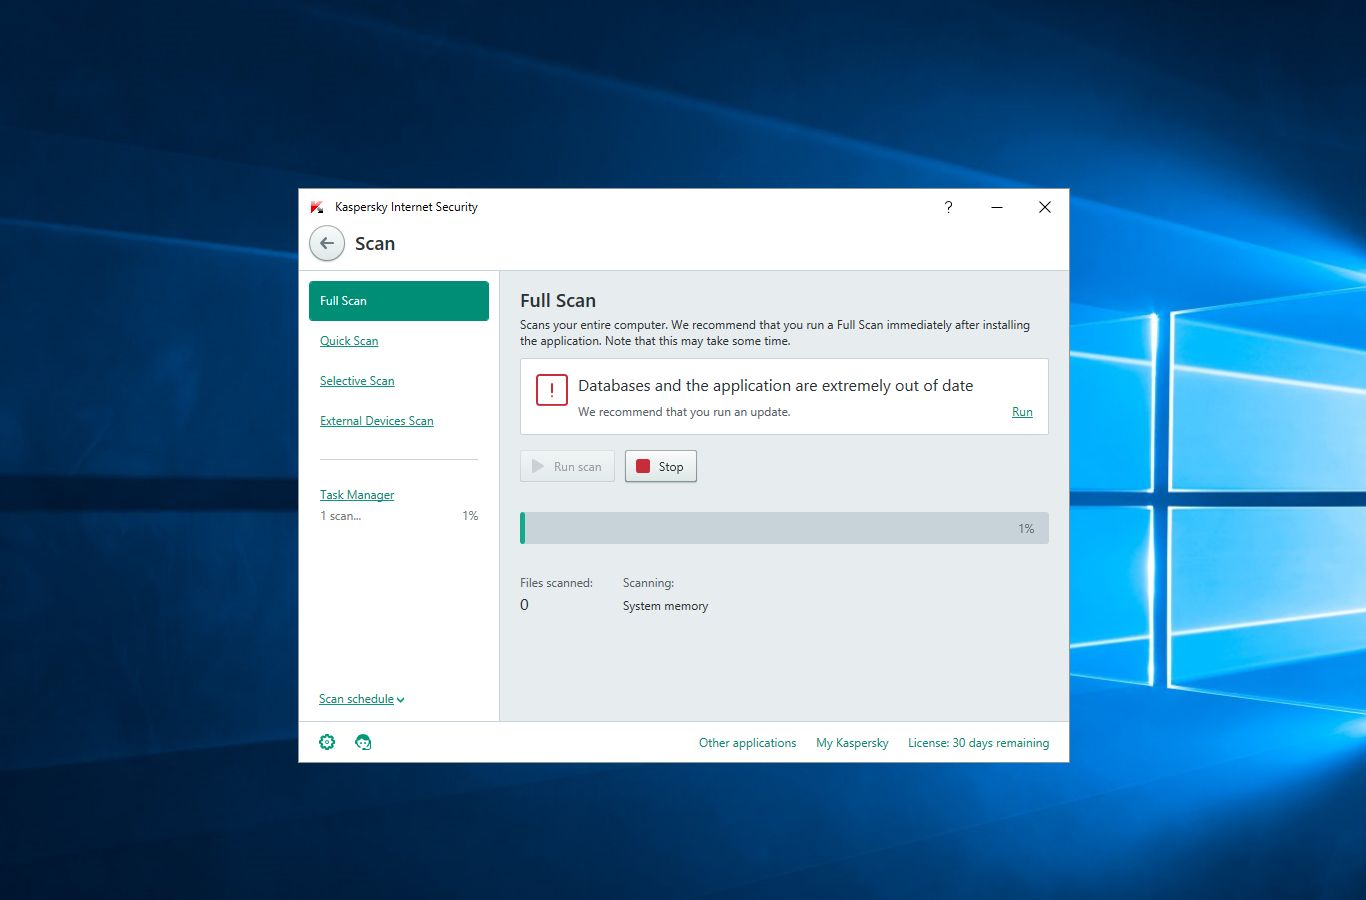Go back using the arrow button
This screenshot has width=1366, height=900.
point(327,243)
